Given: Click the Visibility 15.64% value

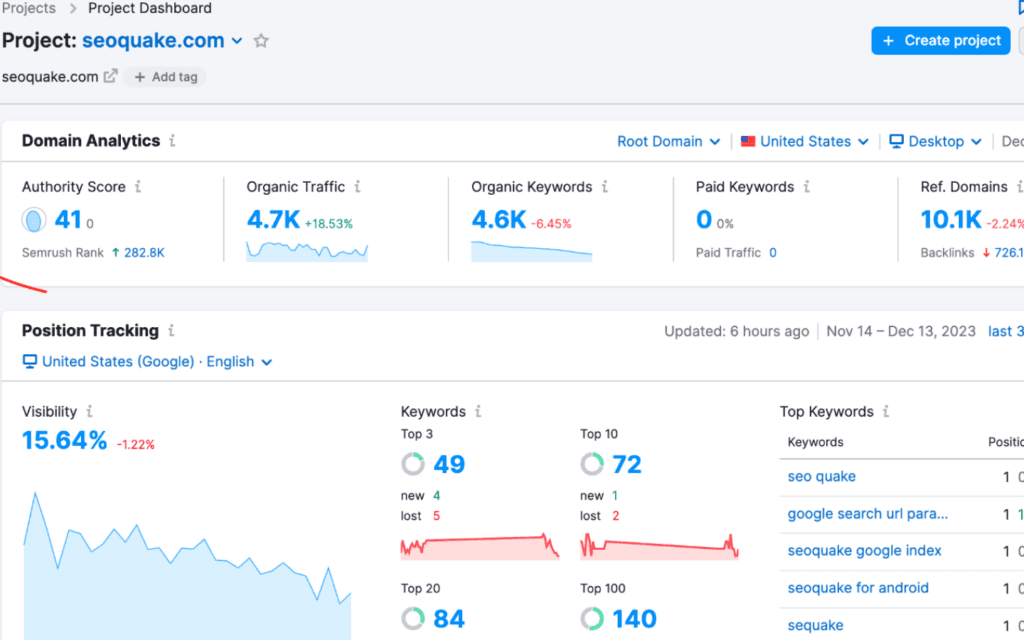Looking at the screenshot, I should (x=65, y=440).
